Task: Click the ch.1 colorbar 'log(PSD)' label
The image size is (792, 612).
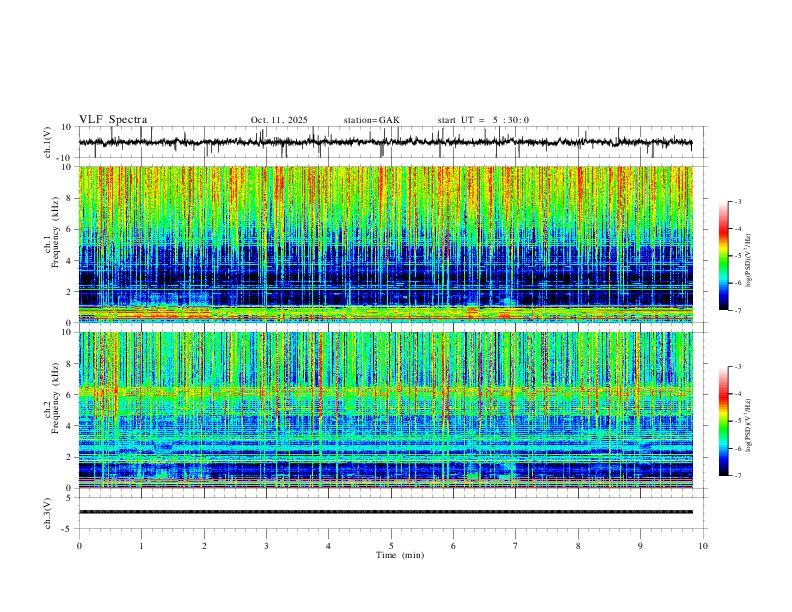Action: (x=749, y=261)
